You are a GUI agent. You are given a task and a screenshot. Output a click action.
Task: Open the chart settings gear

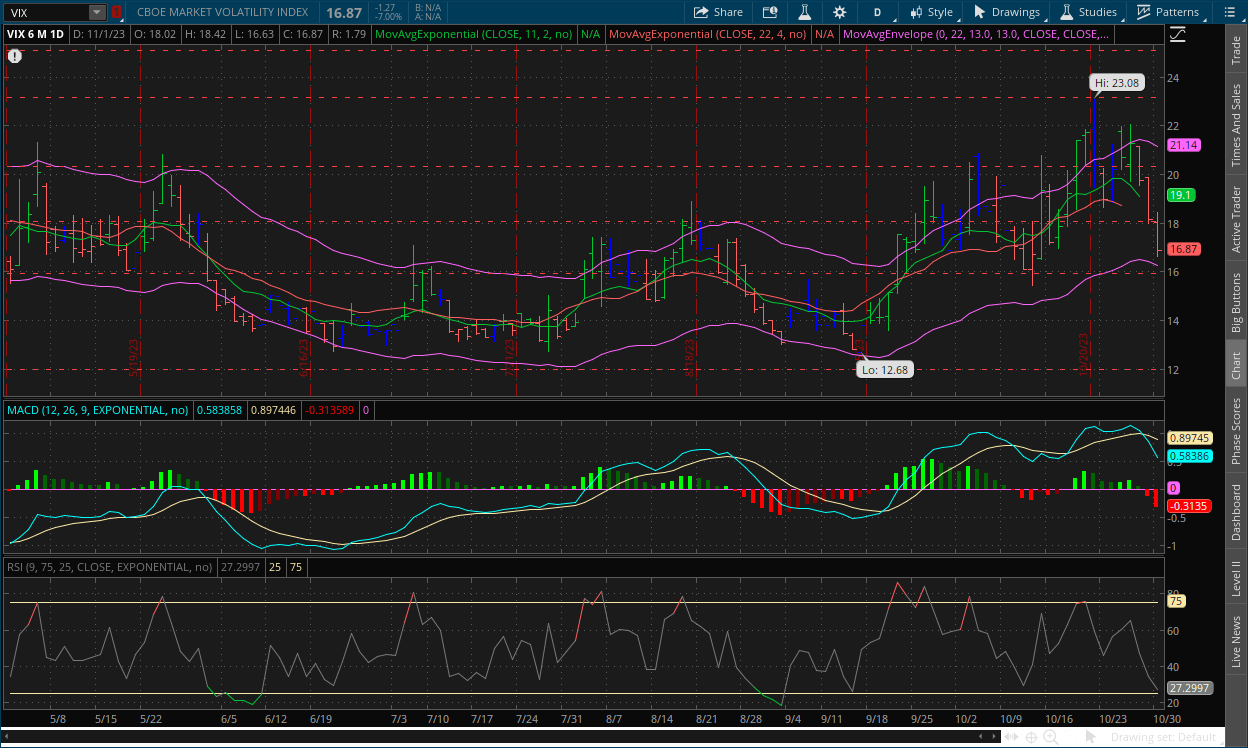tap(839, 12)
